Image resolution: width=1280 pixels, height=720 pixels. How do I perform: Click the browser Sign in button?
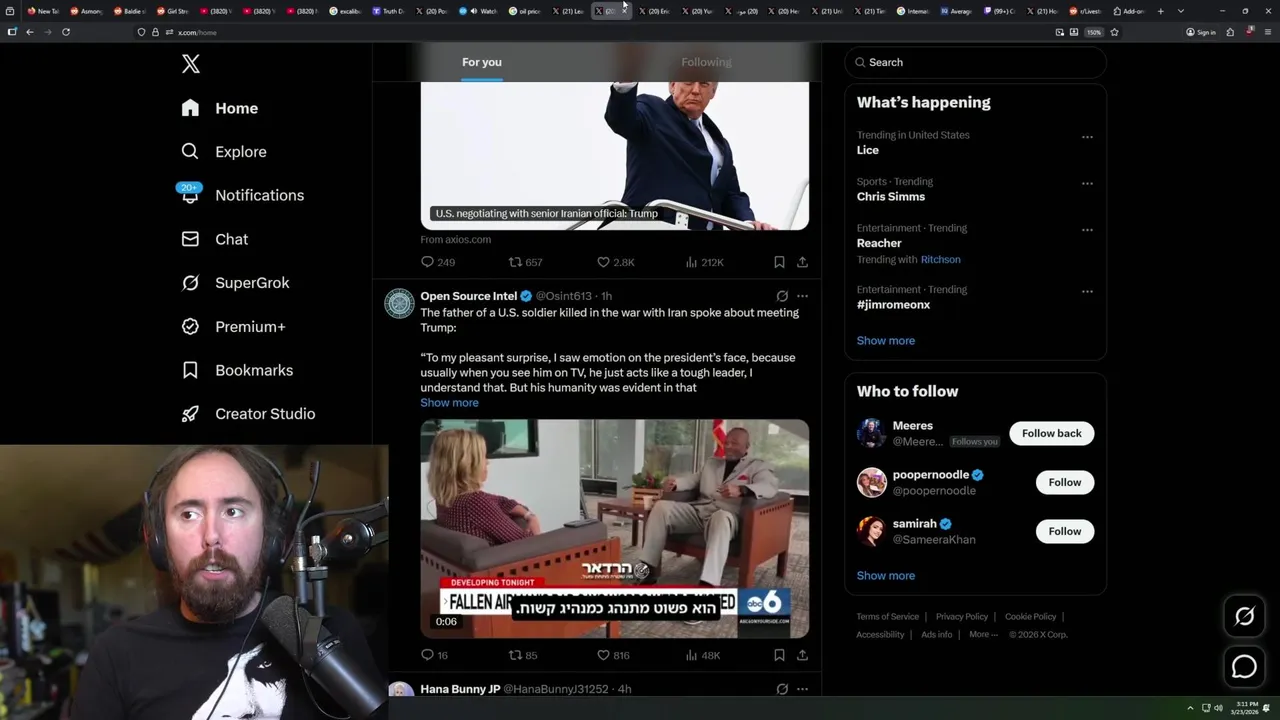(x=1201, y=32)
